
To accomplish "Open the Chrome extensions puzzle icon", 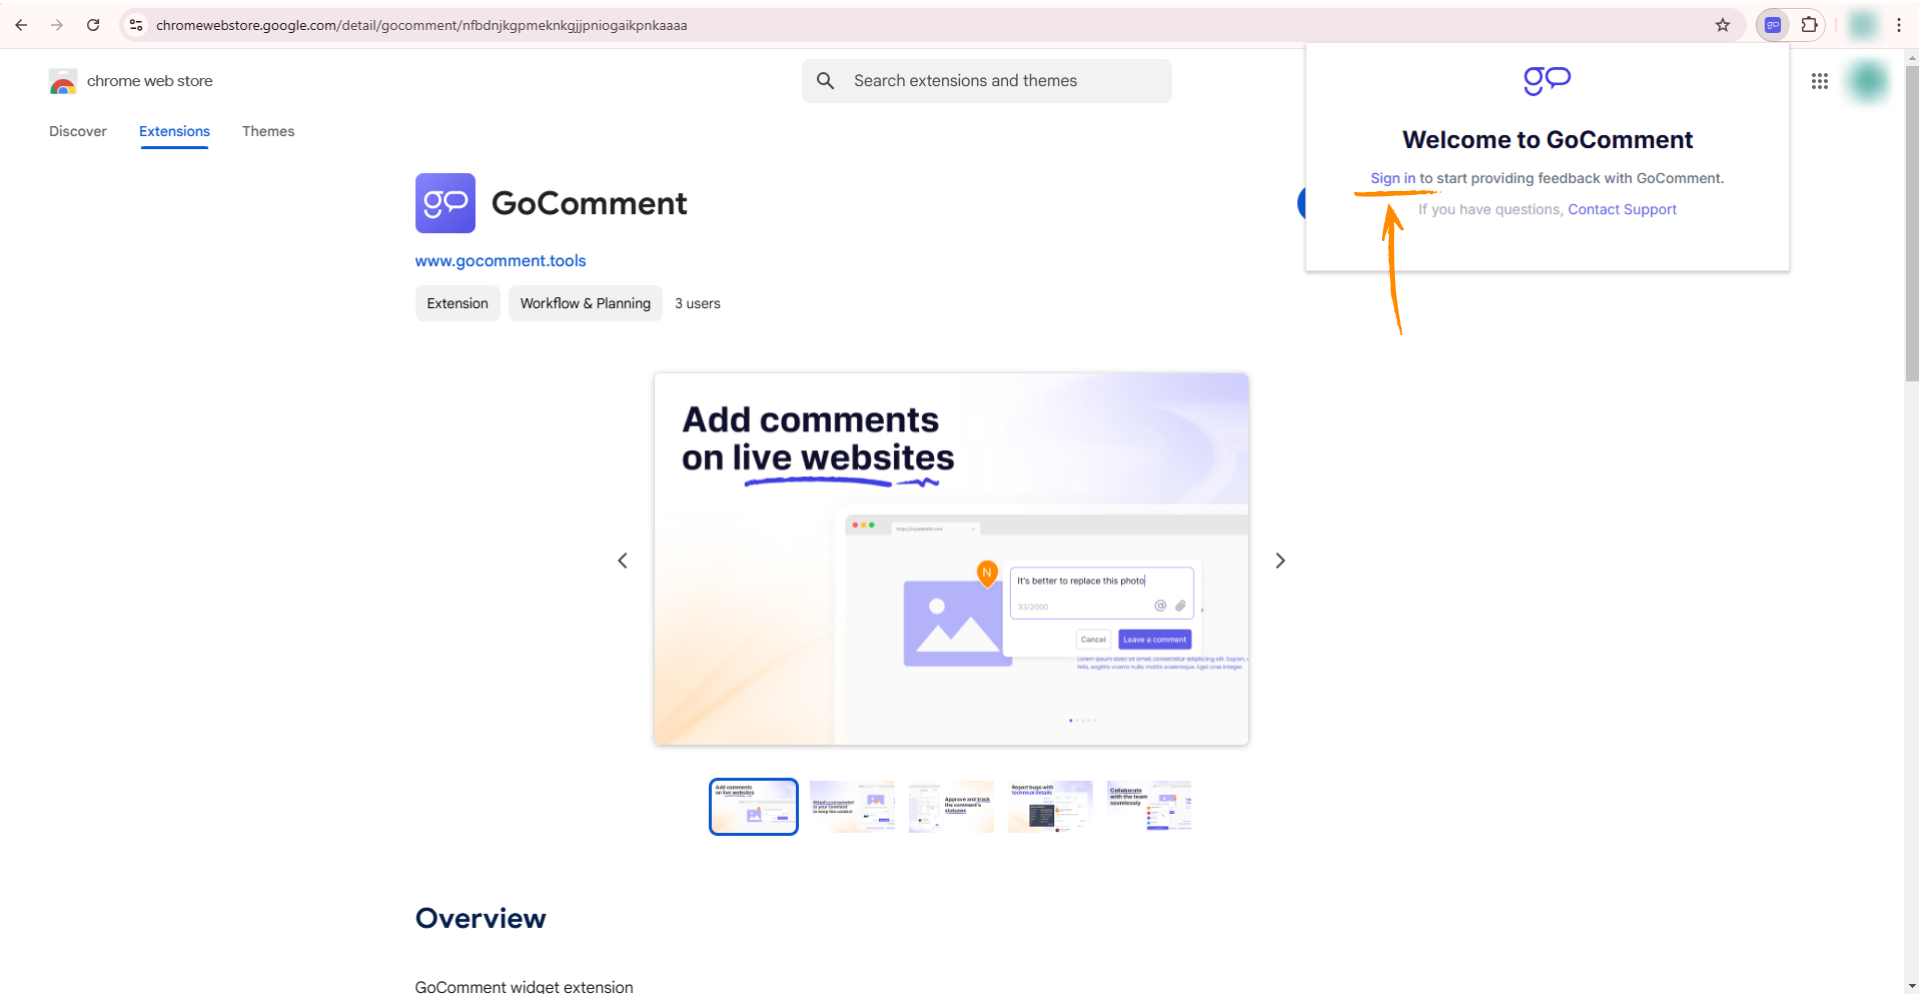I will [x=1809, y=25].
